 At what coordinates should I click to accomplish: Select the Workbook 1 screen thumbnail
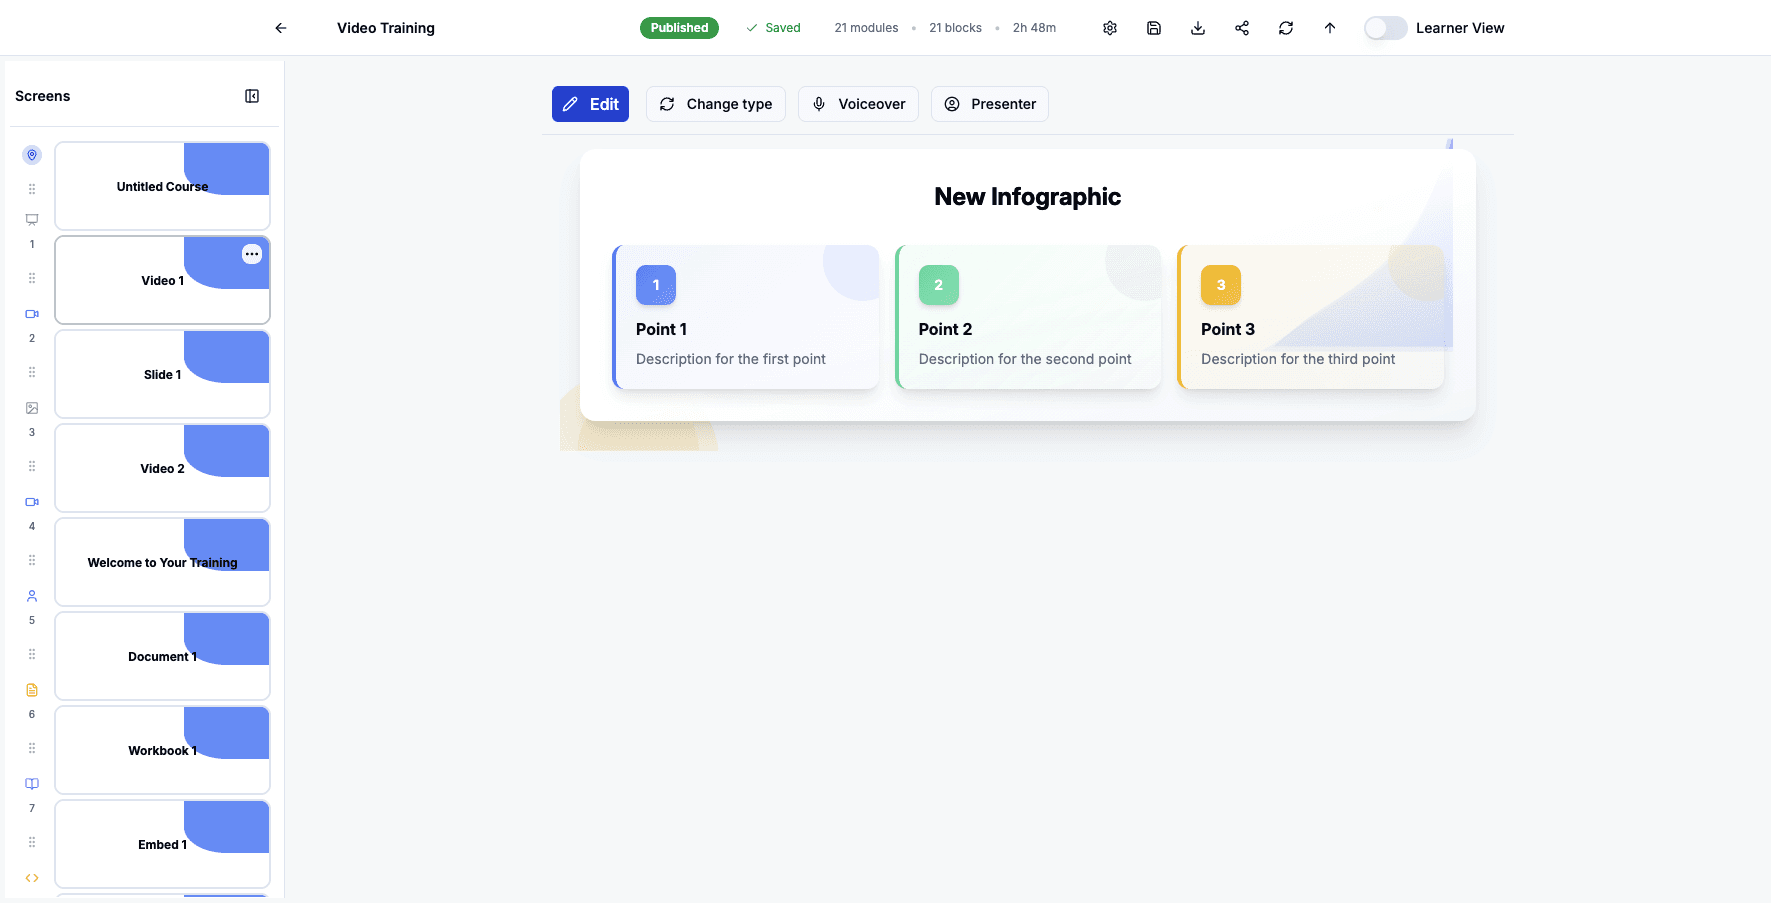[x=162, y=750]
